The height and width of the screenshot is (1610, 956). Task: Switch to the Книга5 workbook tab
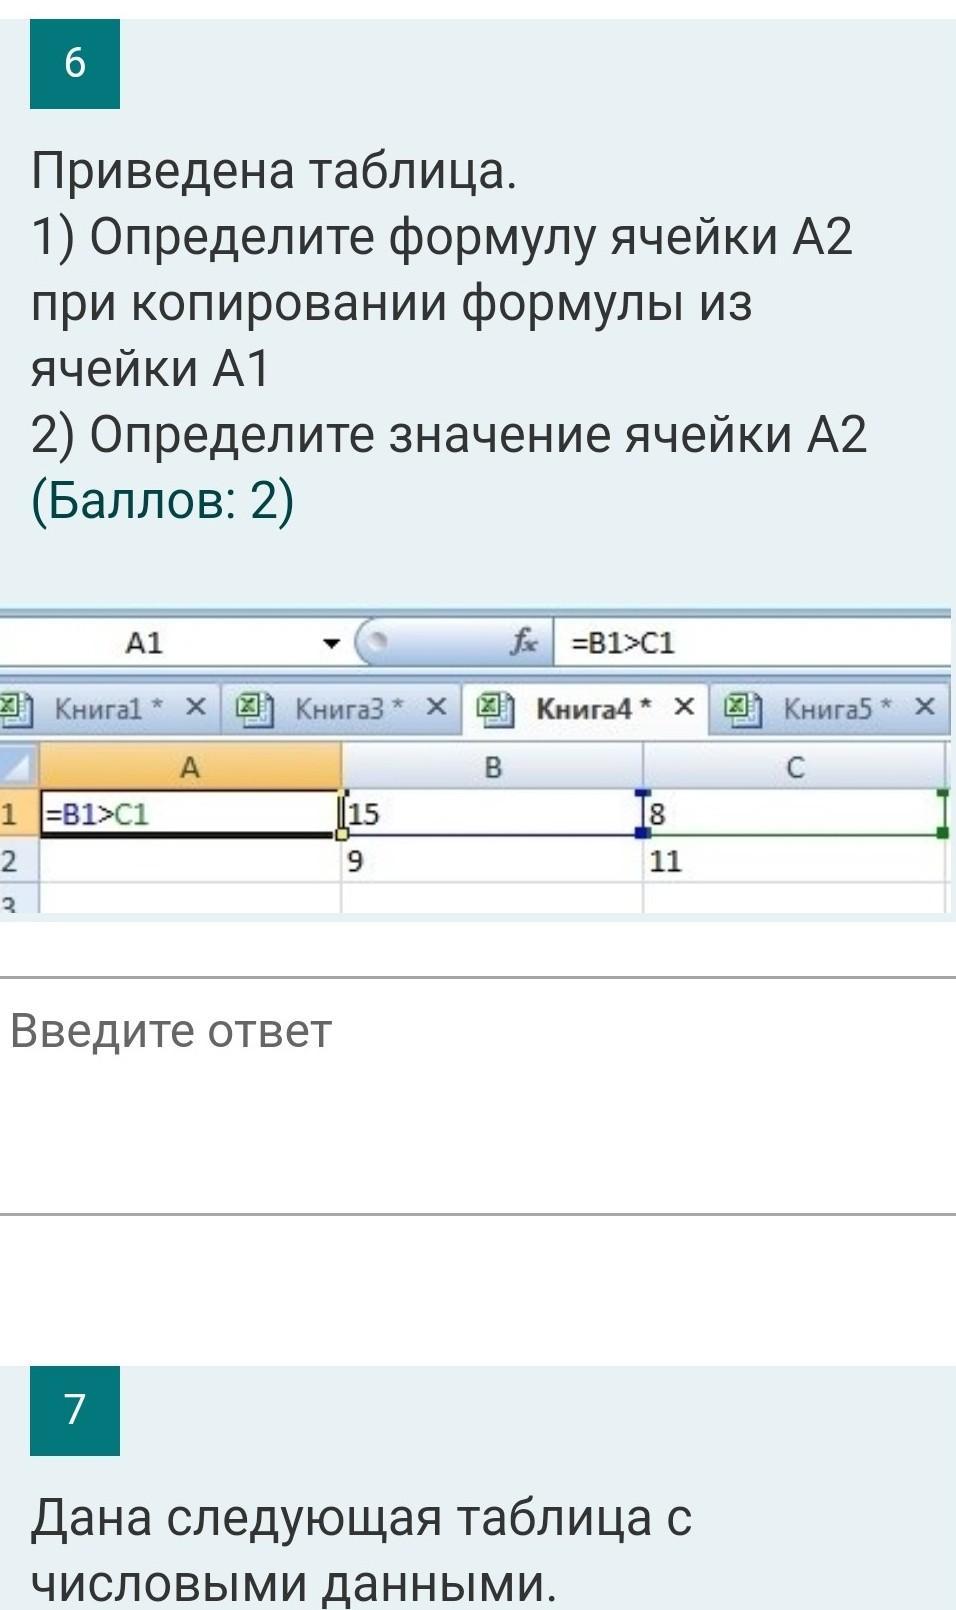828,709
